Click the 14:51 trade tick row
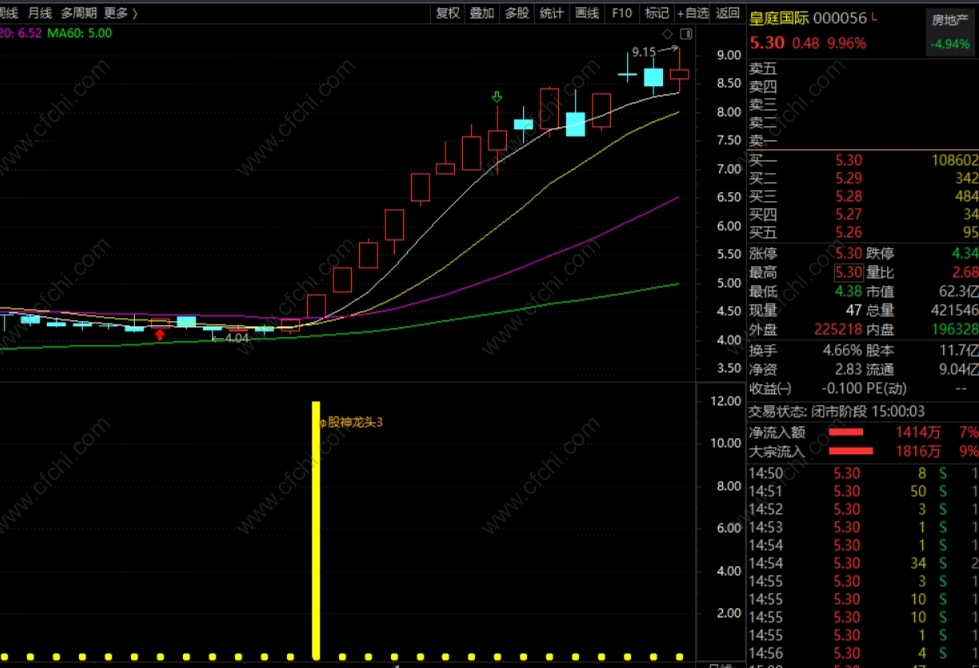The height and width of the screenshot is (668, 979). (863, 491)
